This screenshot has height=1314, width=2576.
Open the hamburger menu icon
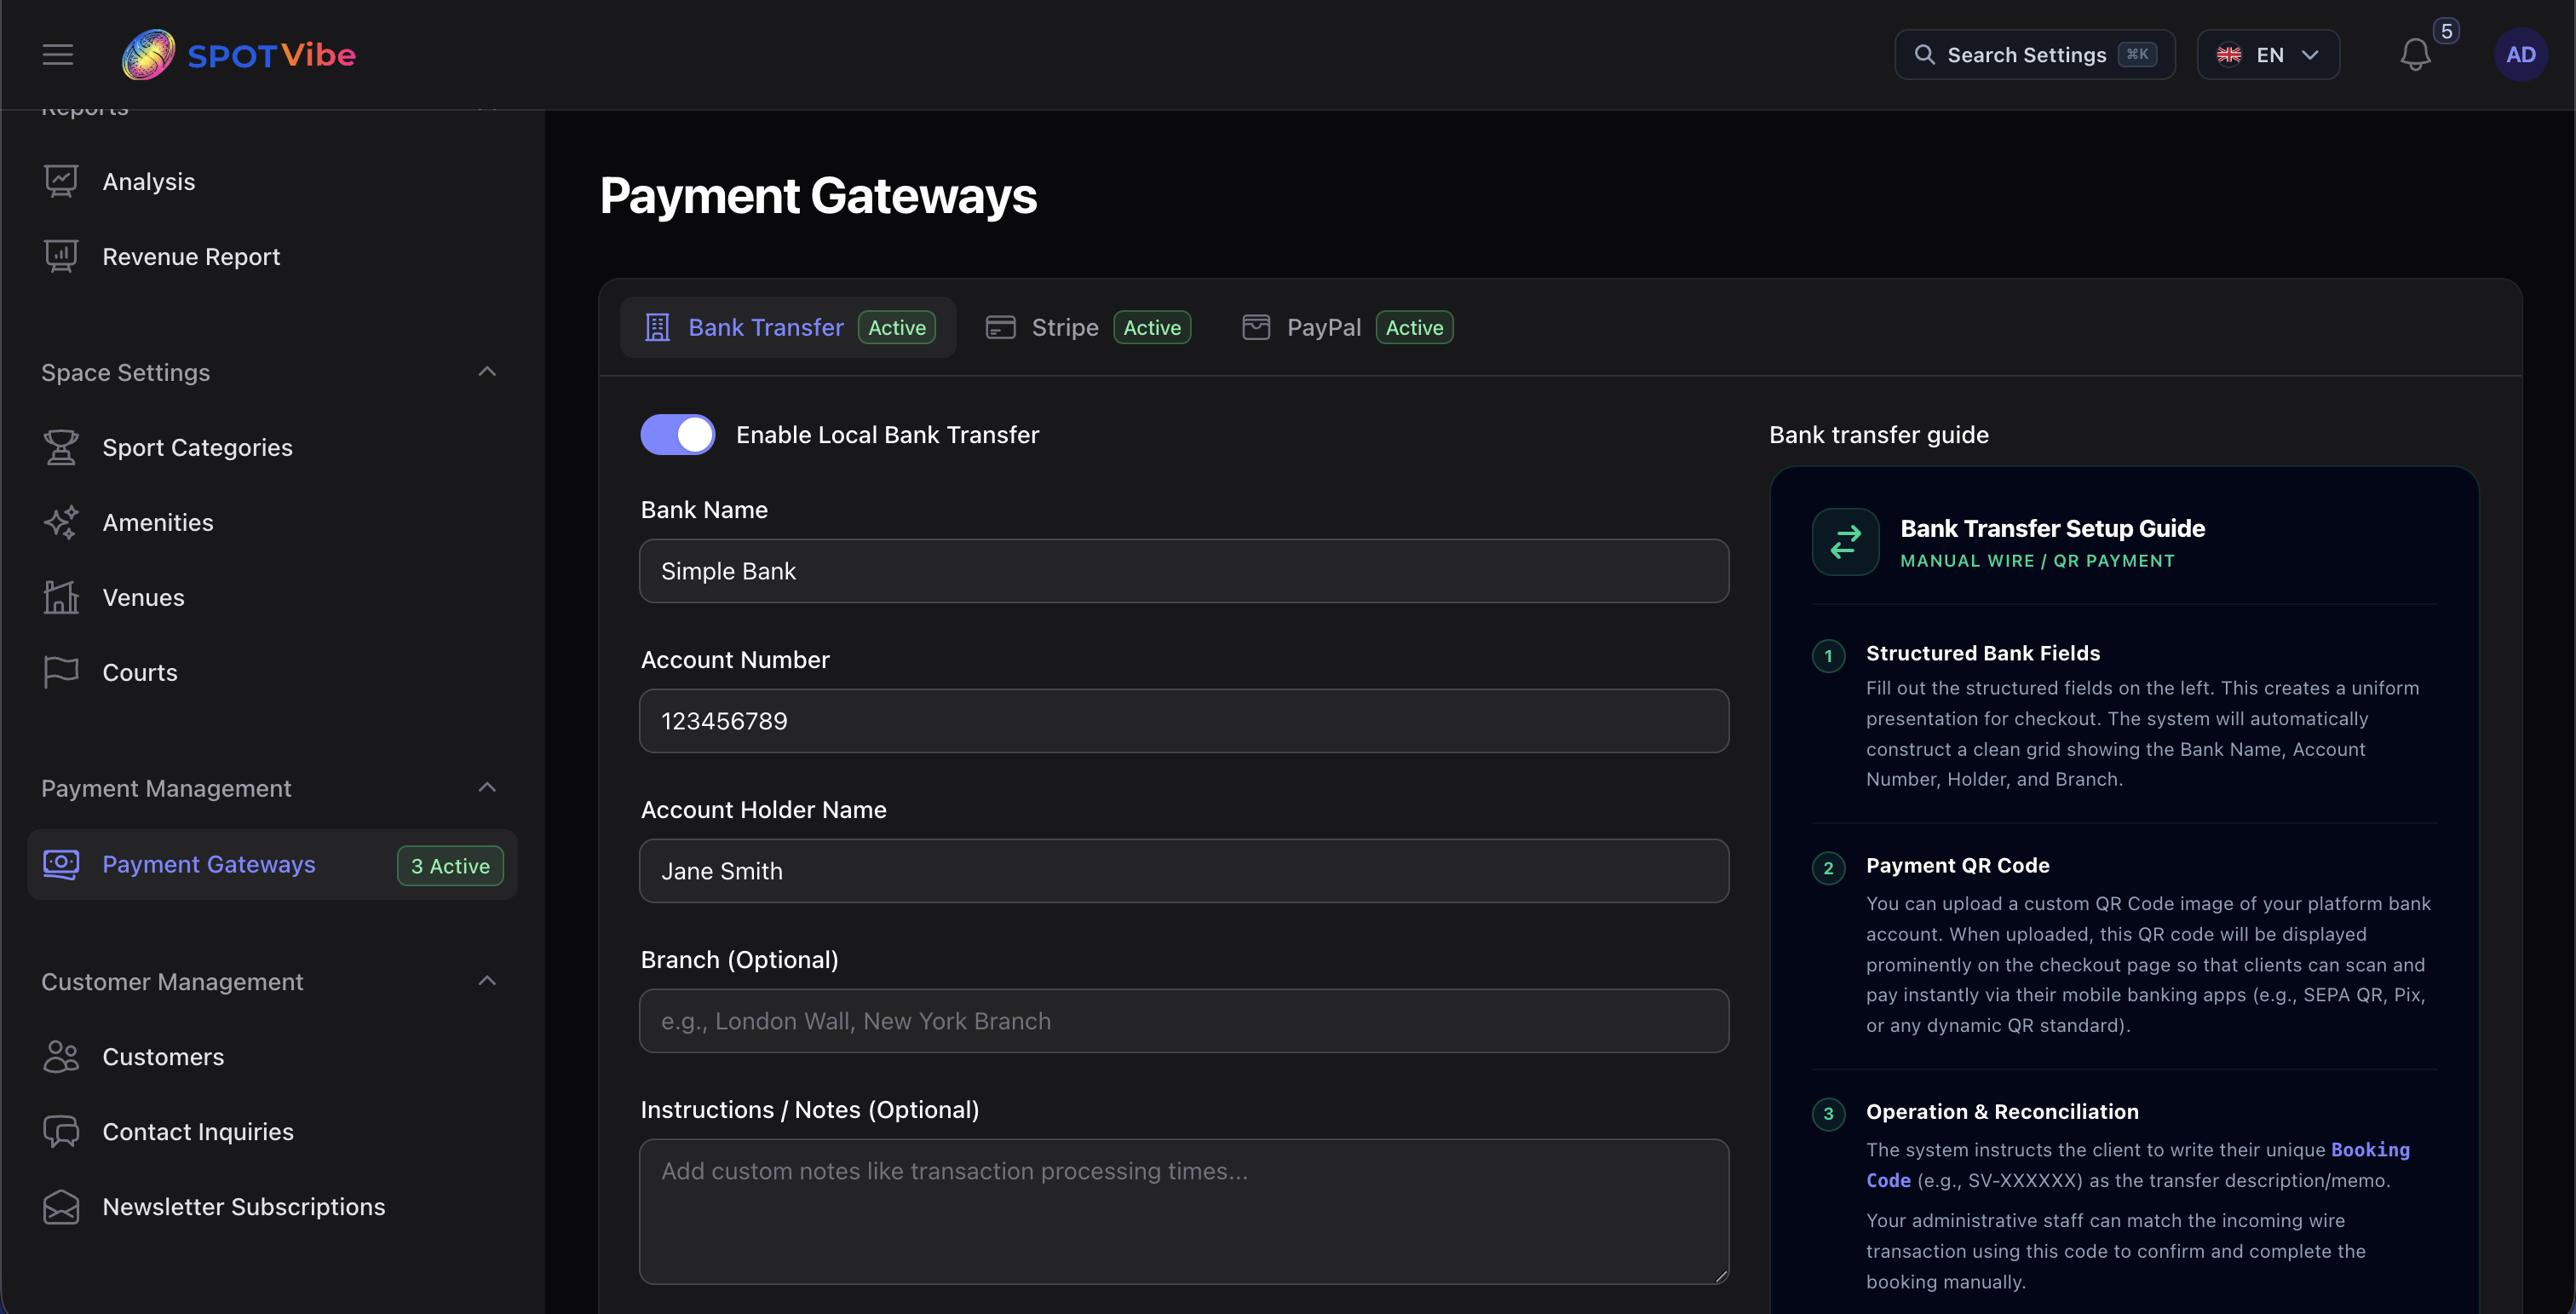click(58, 55)
